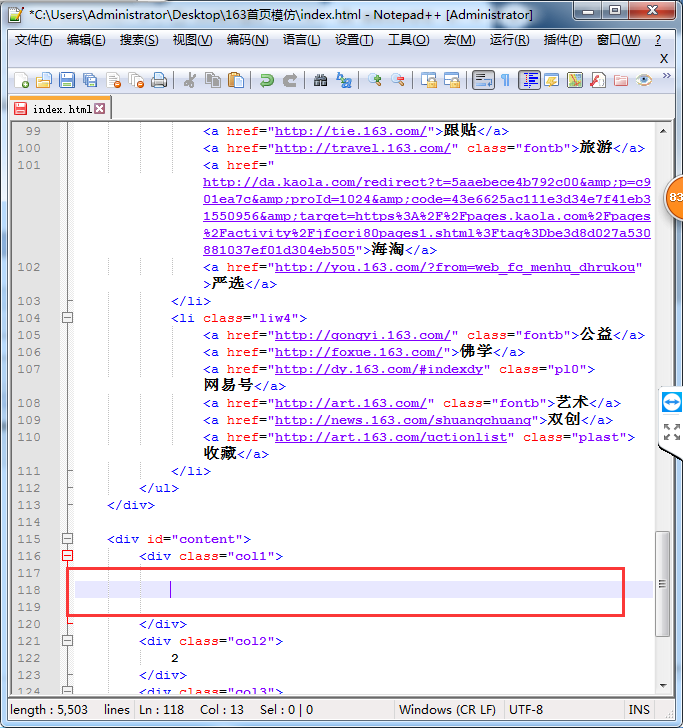Image resolution: width=683 pixels, height=728 pixels.
Task: Open Find with the binoculars icon
Action: [x=320, y=80]
